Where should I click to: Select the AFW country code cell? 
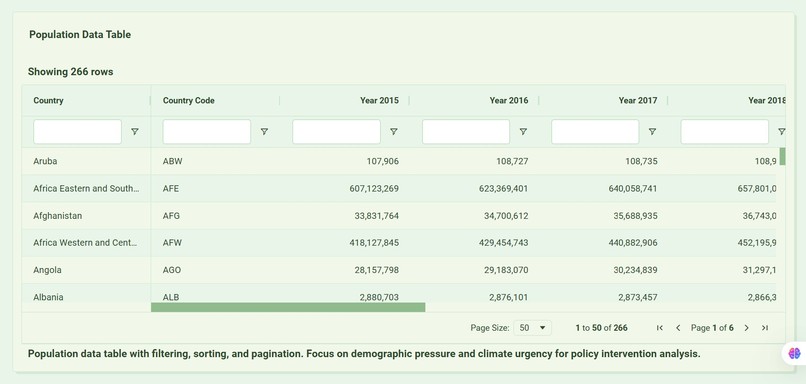coord(216,243)
